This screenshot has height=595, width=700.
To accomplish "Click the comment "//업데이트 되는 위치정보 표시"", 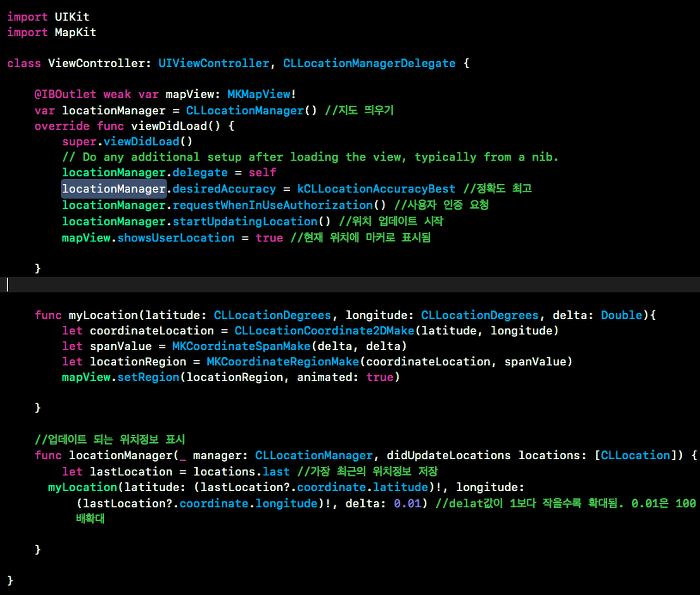I will [x=110, y=440].
